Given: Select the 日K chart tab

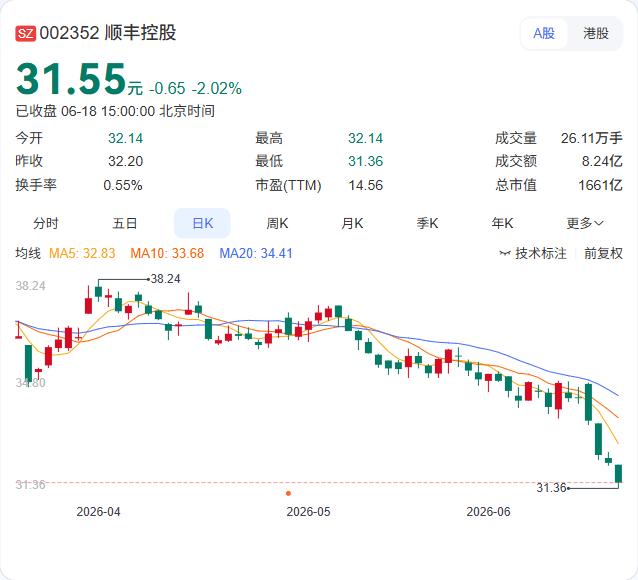Looking at the screenshot, I should (202, 223).
